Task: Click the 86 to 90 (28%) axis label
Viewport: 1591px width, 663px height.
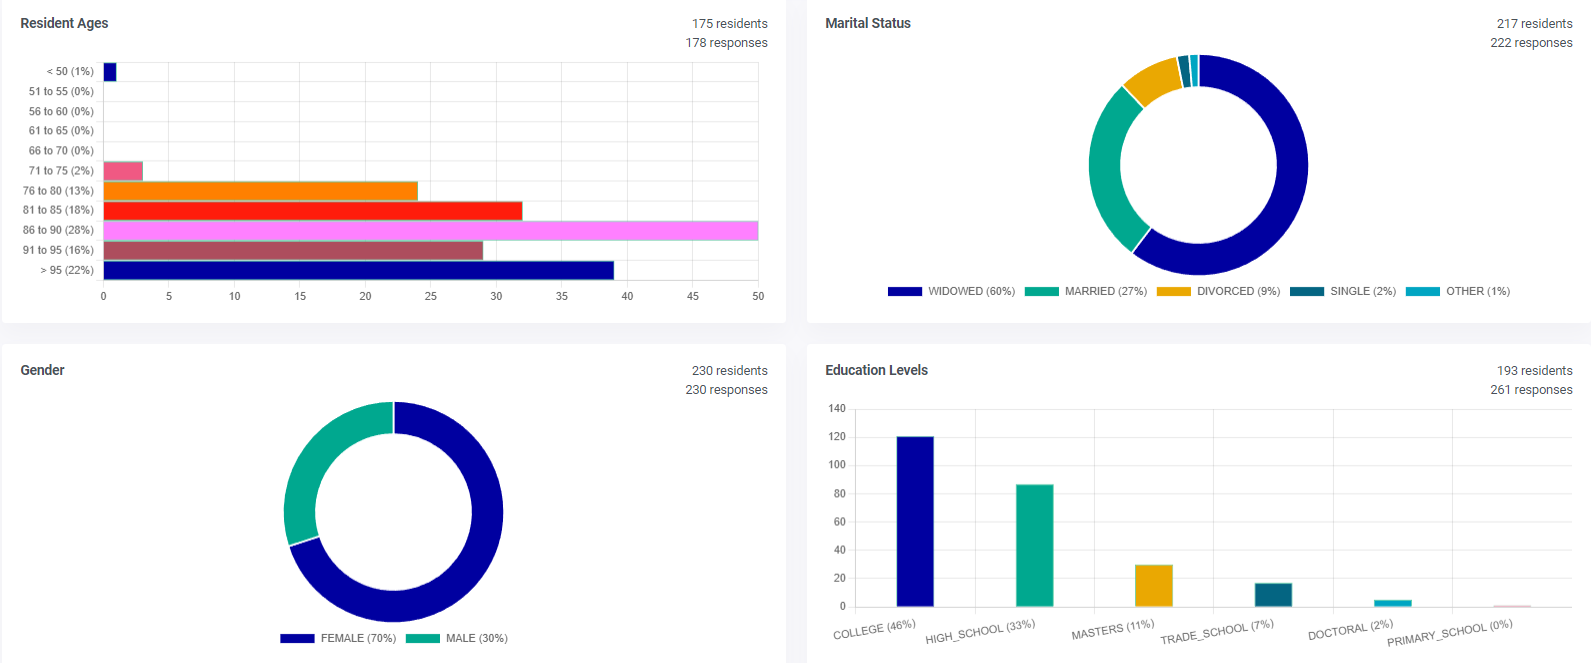Action: [58, 231]
